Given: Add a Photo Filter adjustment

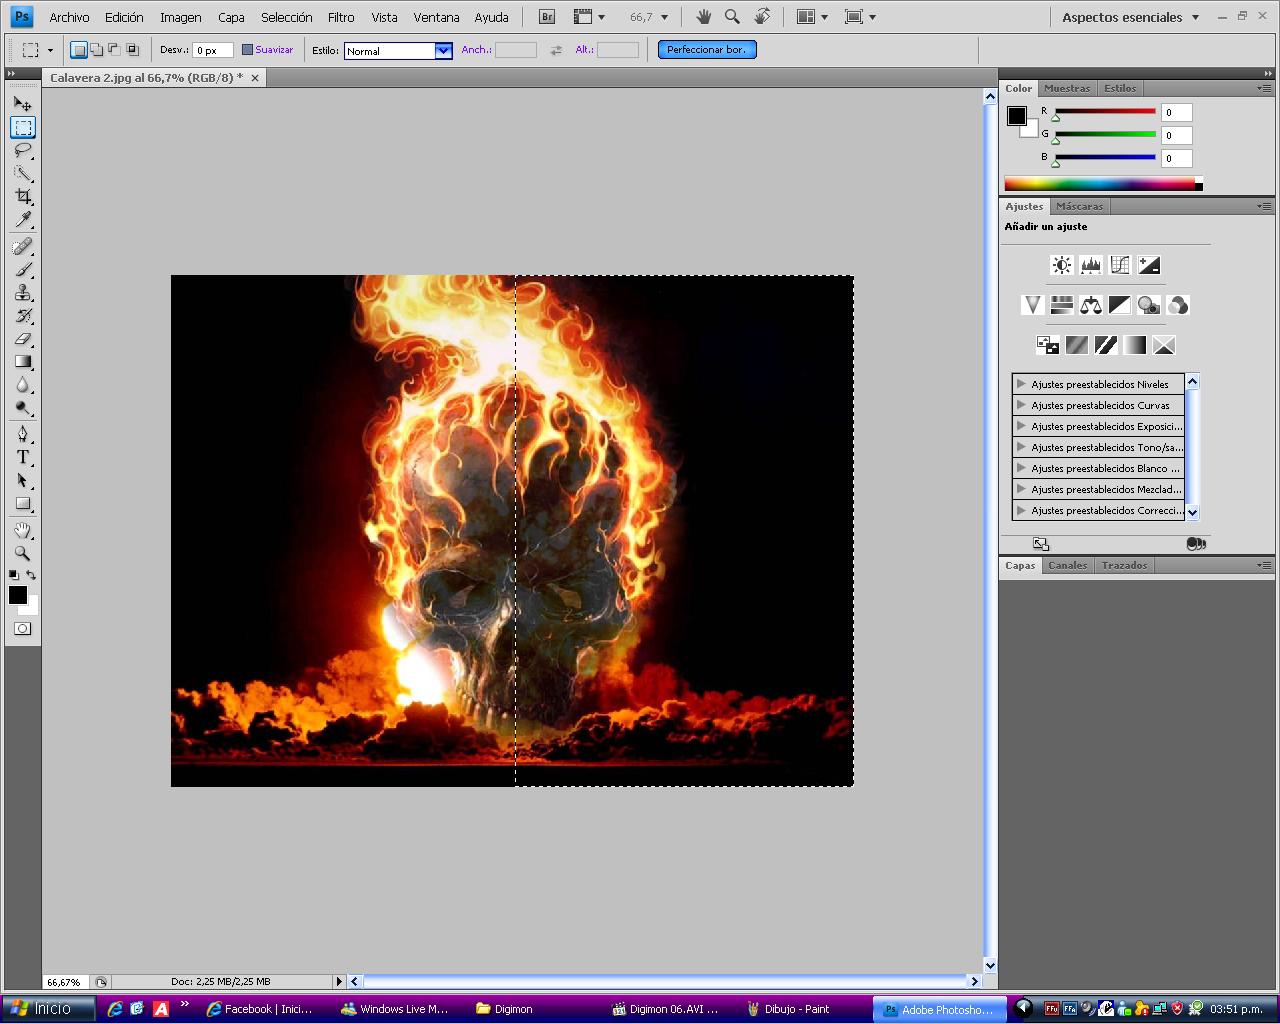Looking at the screenshot, I should pos(1149,305).
